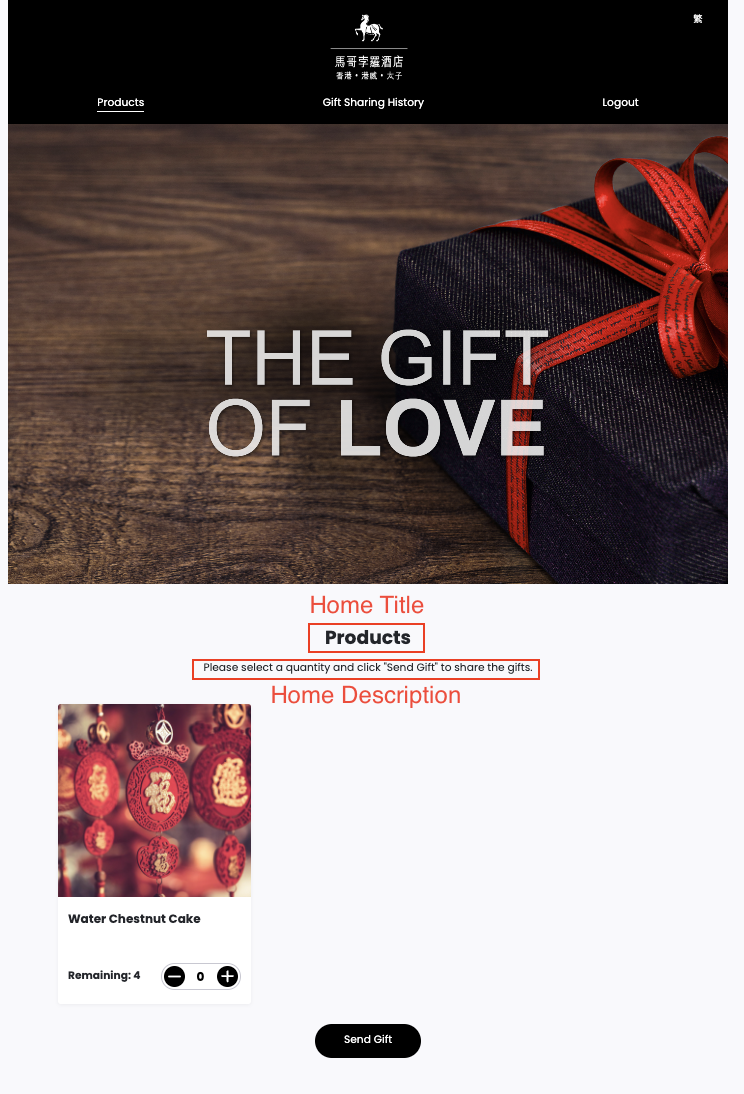Click the Send Gift instruction description text

367,668
